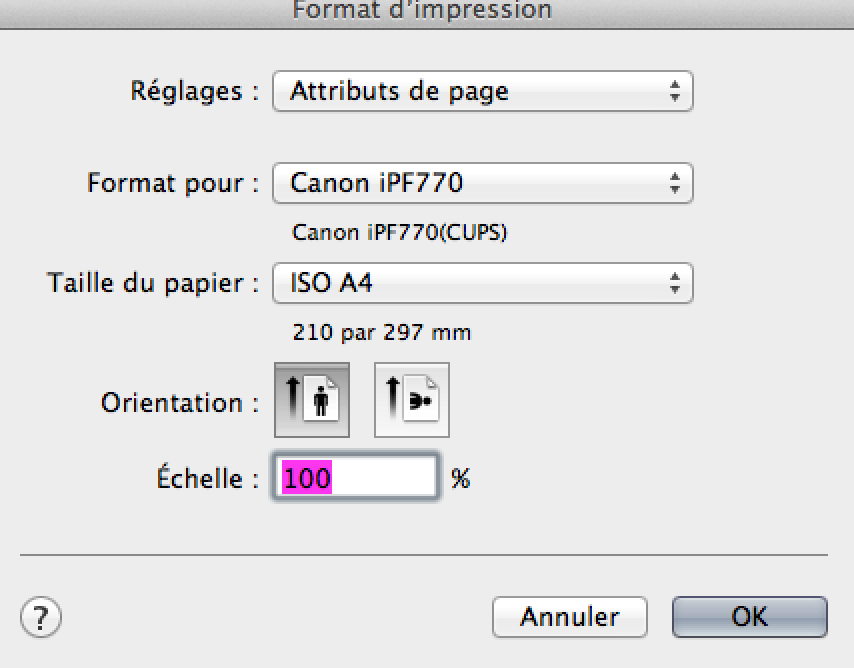Open the Format pour printer popup

(x=482, y=183)
